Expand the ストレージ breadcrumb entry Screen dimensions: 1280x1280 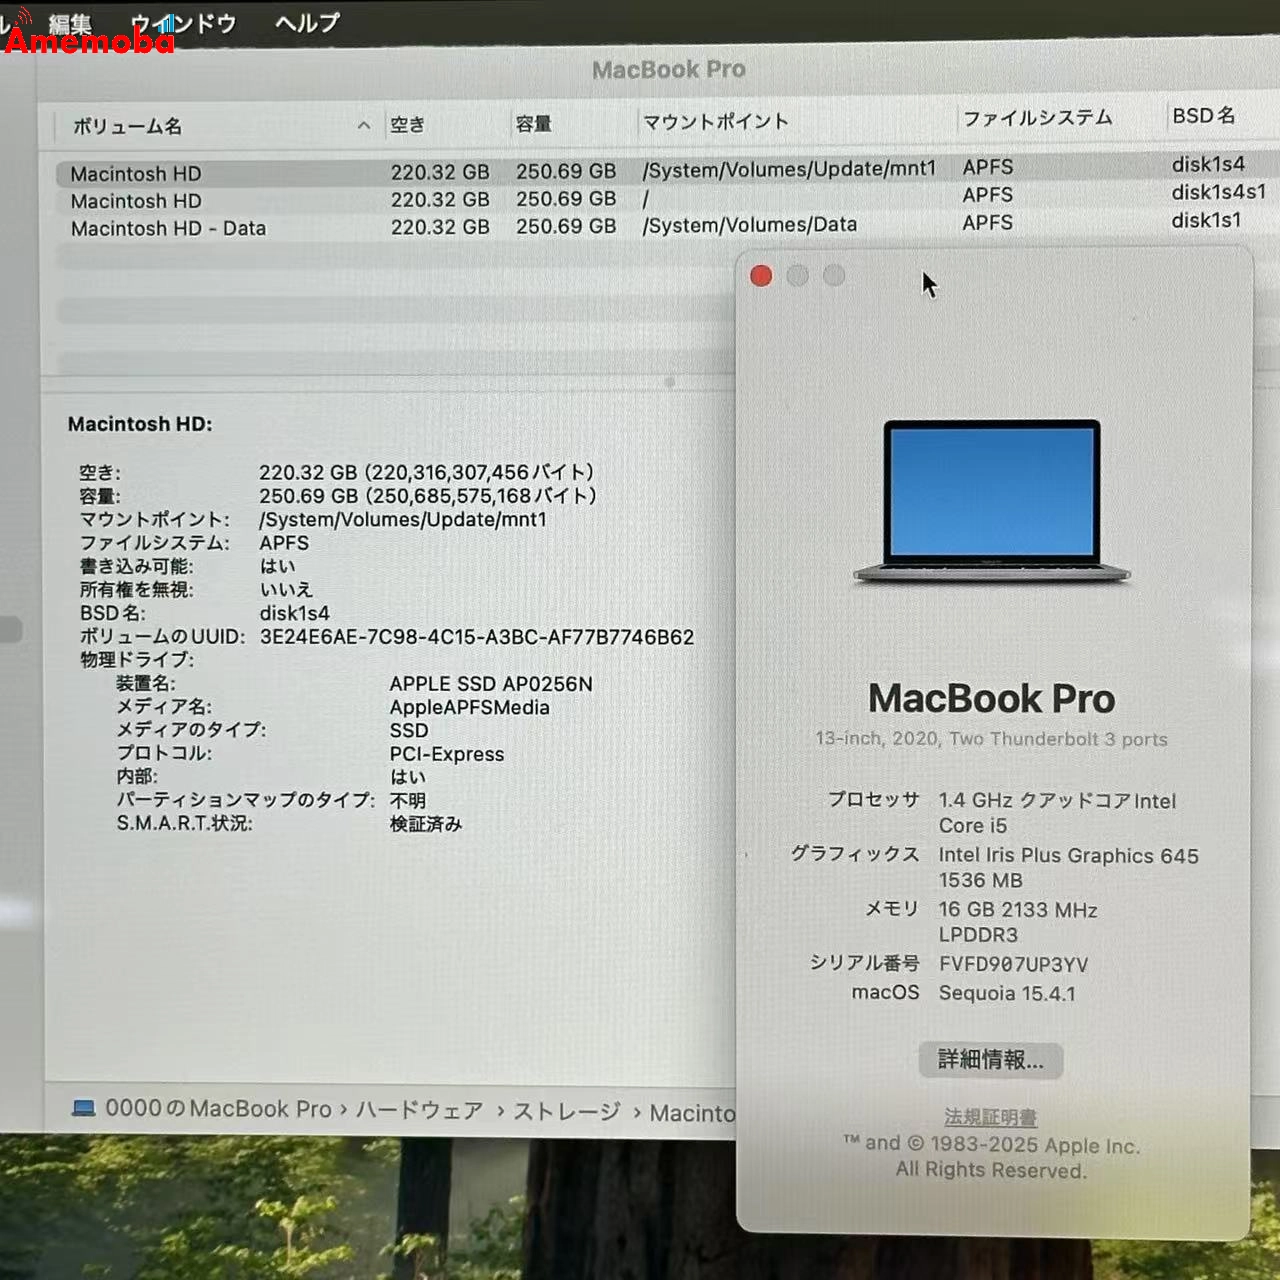[x=566, y=1110]
